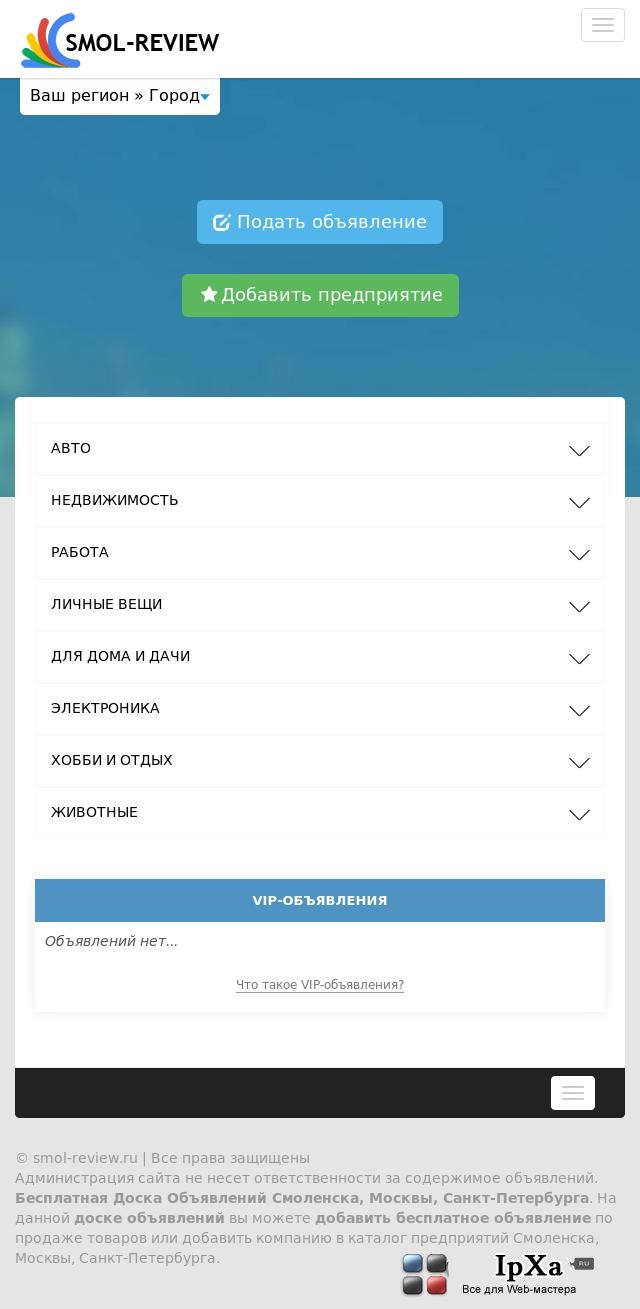Open the footer hamburger menu toggle
Viewport: 640px width, 1309px height.
coord(573,1093)
